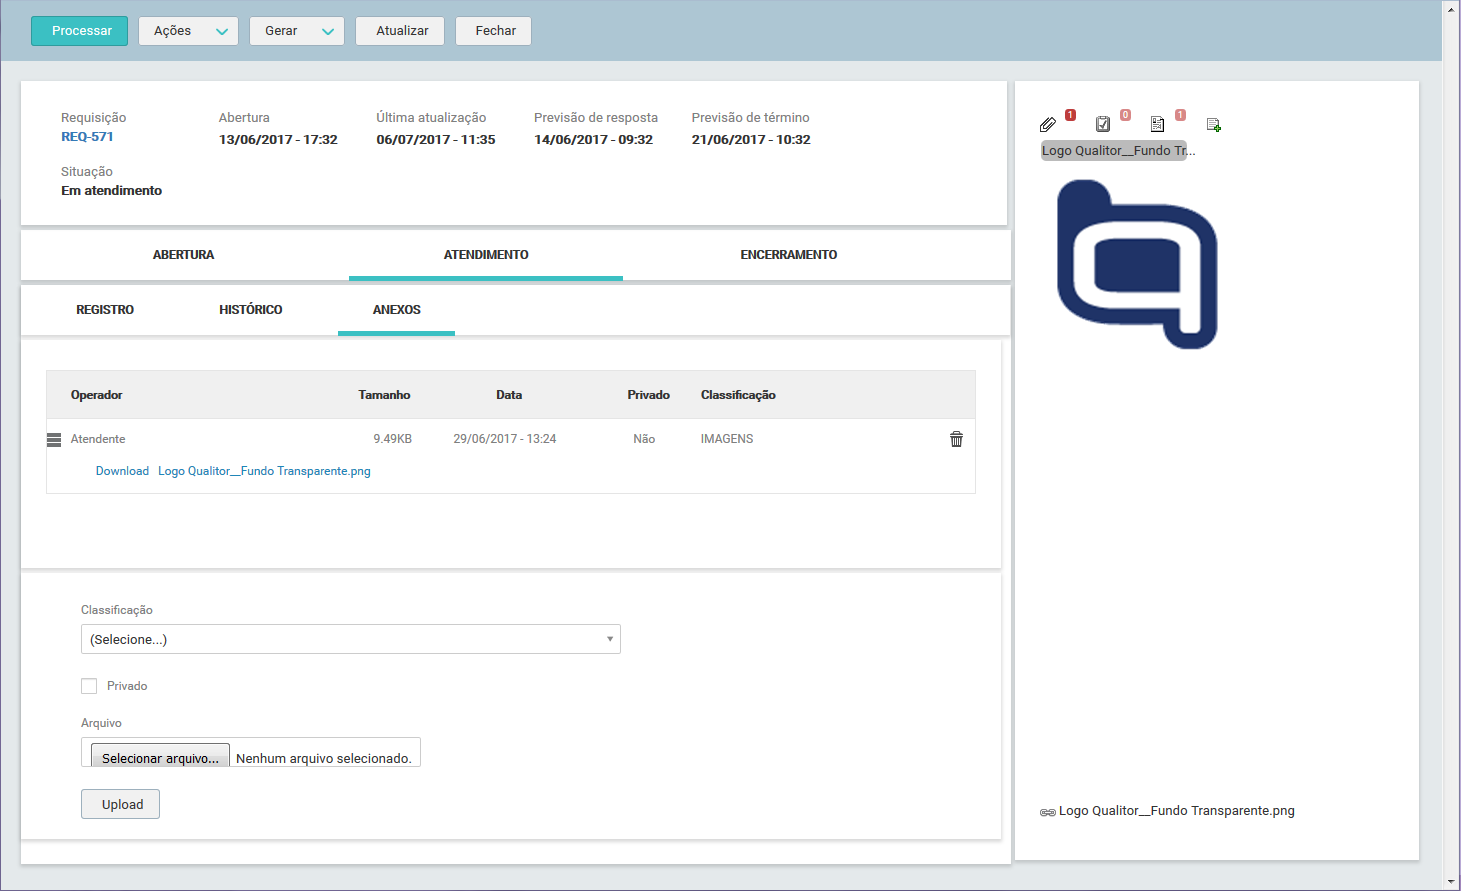Click the Download link

122,471
